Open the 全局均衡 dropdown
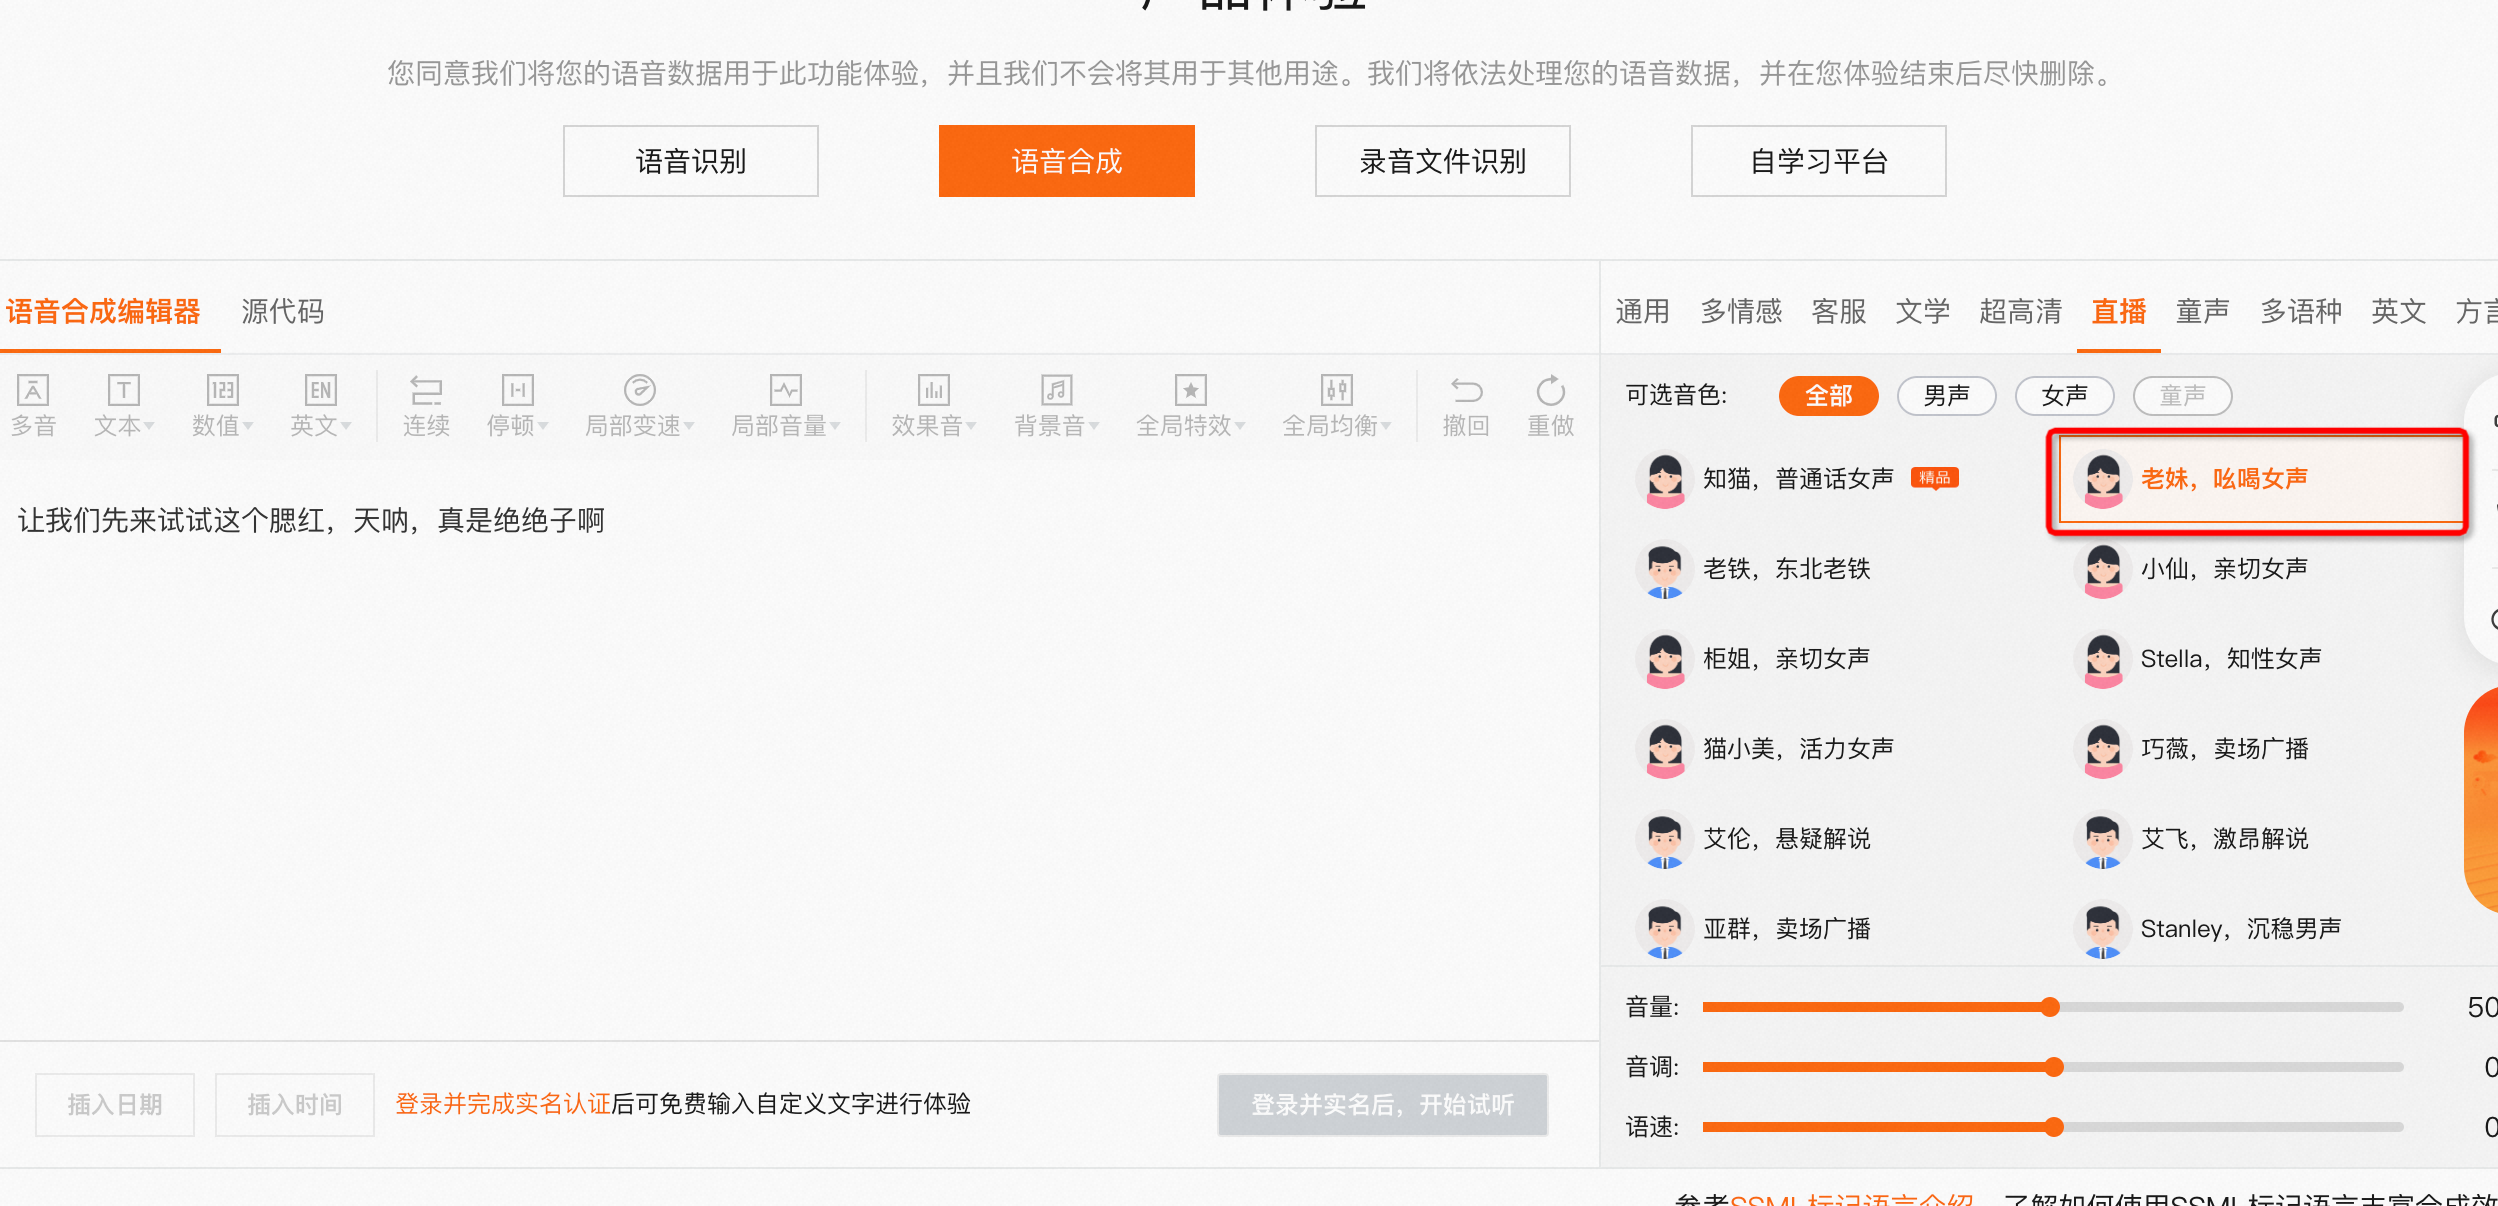Screen dimensions: 2498x1206 tap(1336, 405)
